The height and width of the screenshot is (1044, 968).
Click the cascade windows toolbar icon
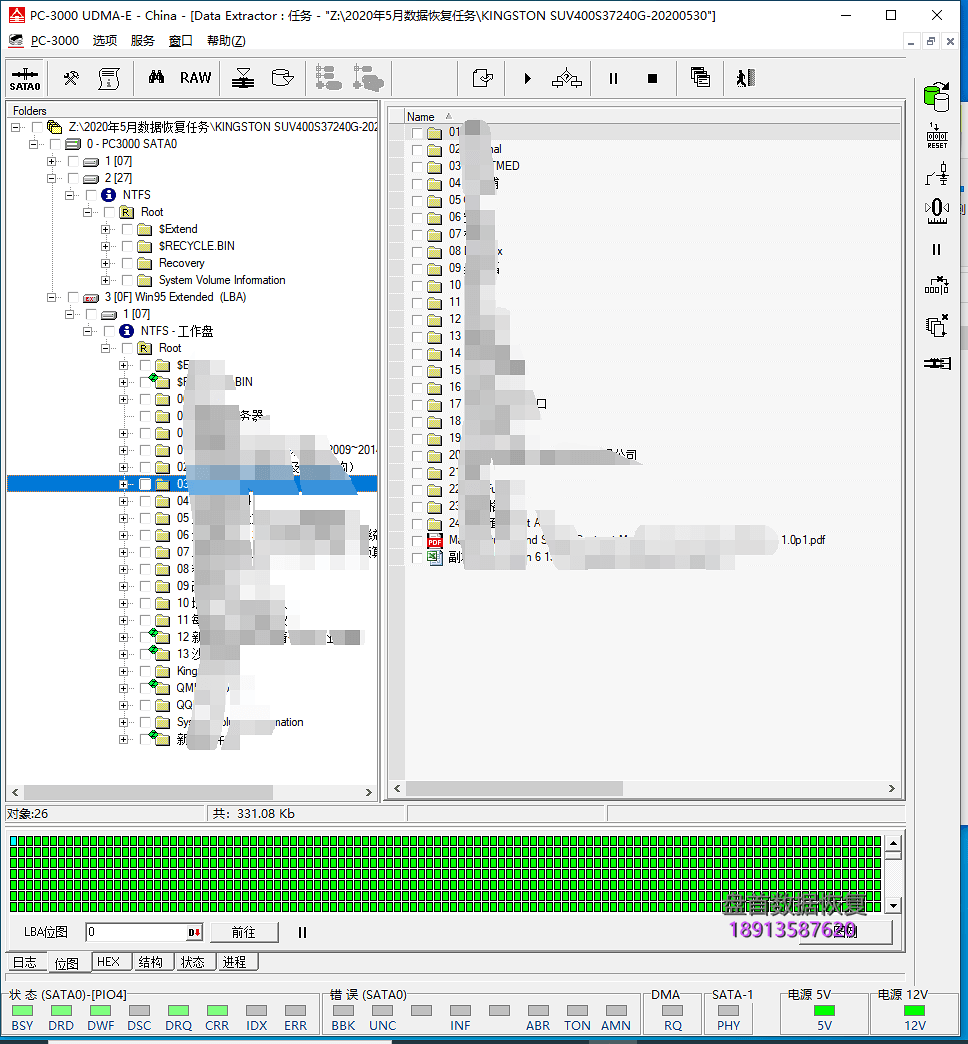pyautogui.click(x=700, y=77)
